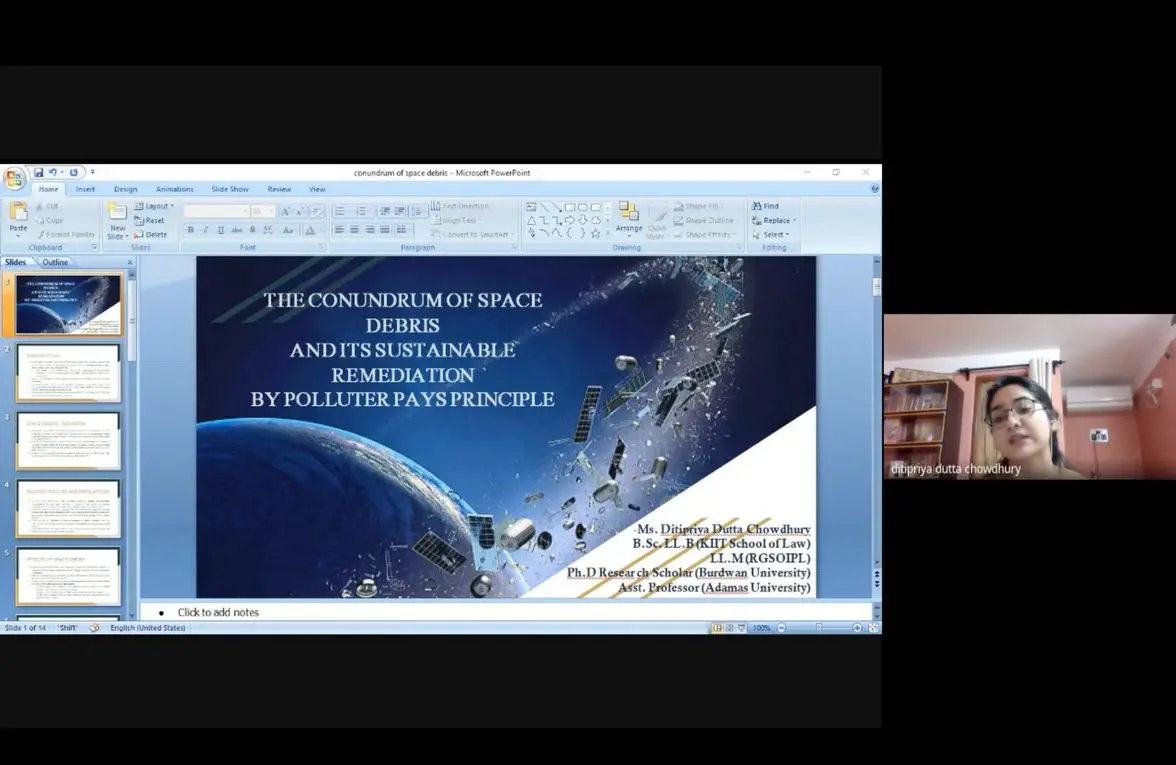Select slide 3 thumbnail

[68, 440]
